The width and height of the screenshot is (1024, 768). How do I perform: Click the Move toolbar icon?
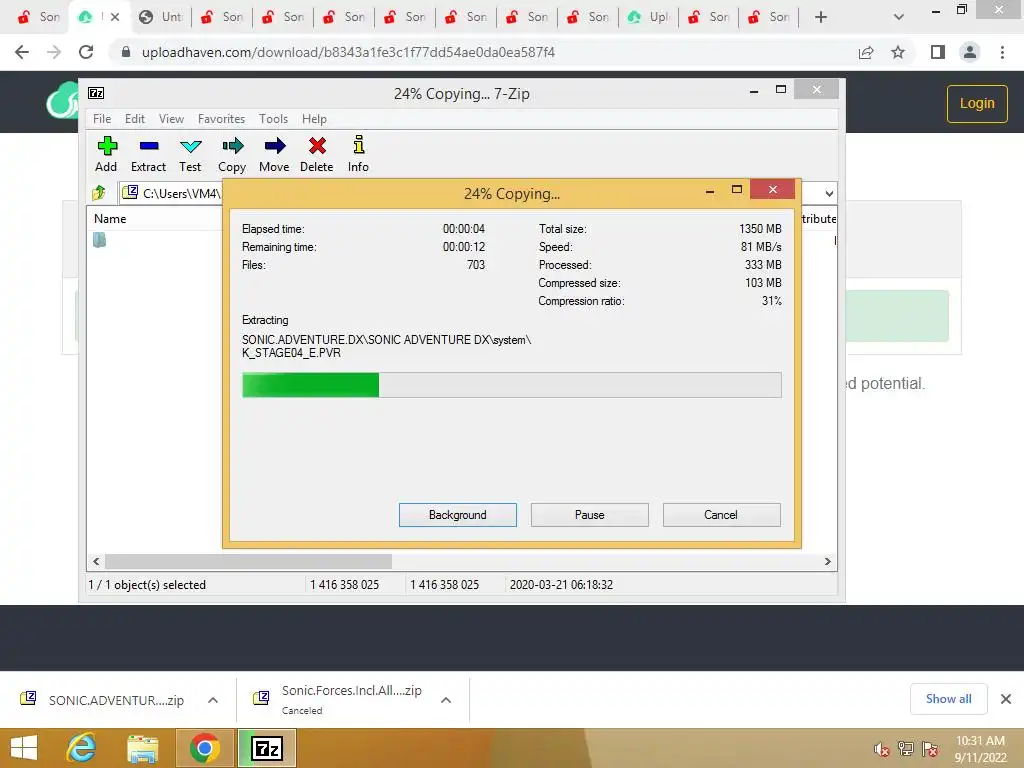click(274, 154)
